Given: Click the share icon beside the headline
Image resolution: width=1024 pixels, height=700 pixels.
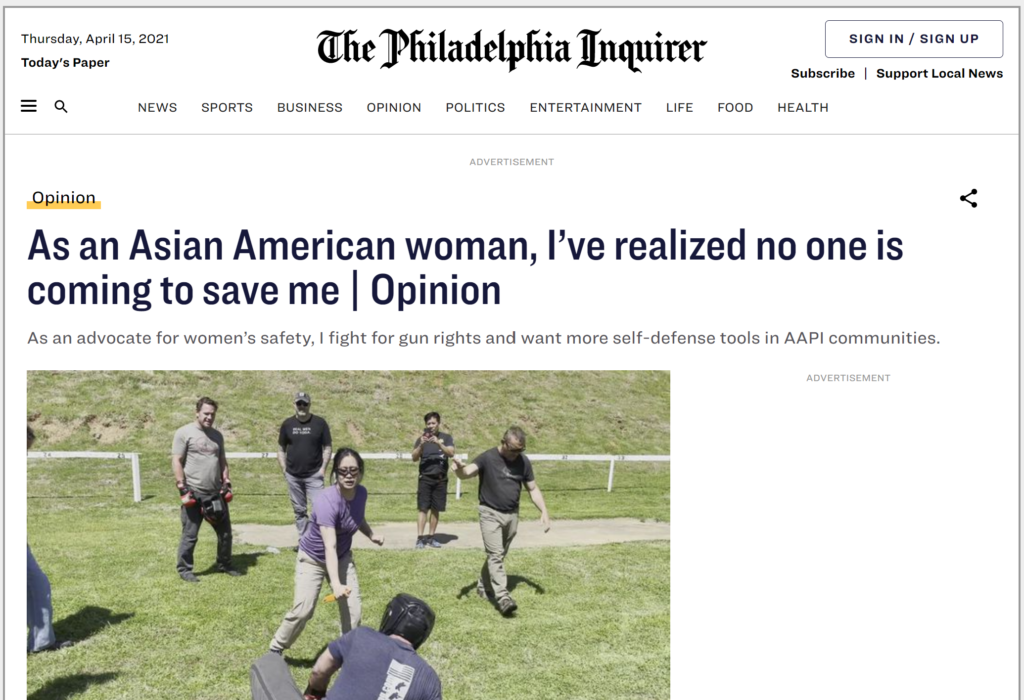Looking at the screenshot, I should click(968, 199).
